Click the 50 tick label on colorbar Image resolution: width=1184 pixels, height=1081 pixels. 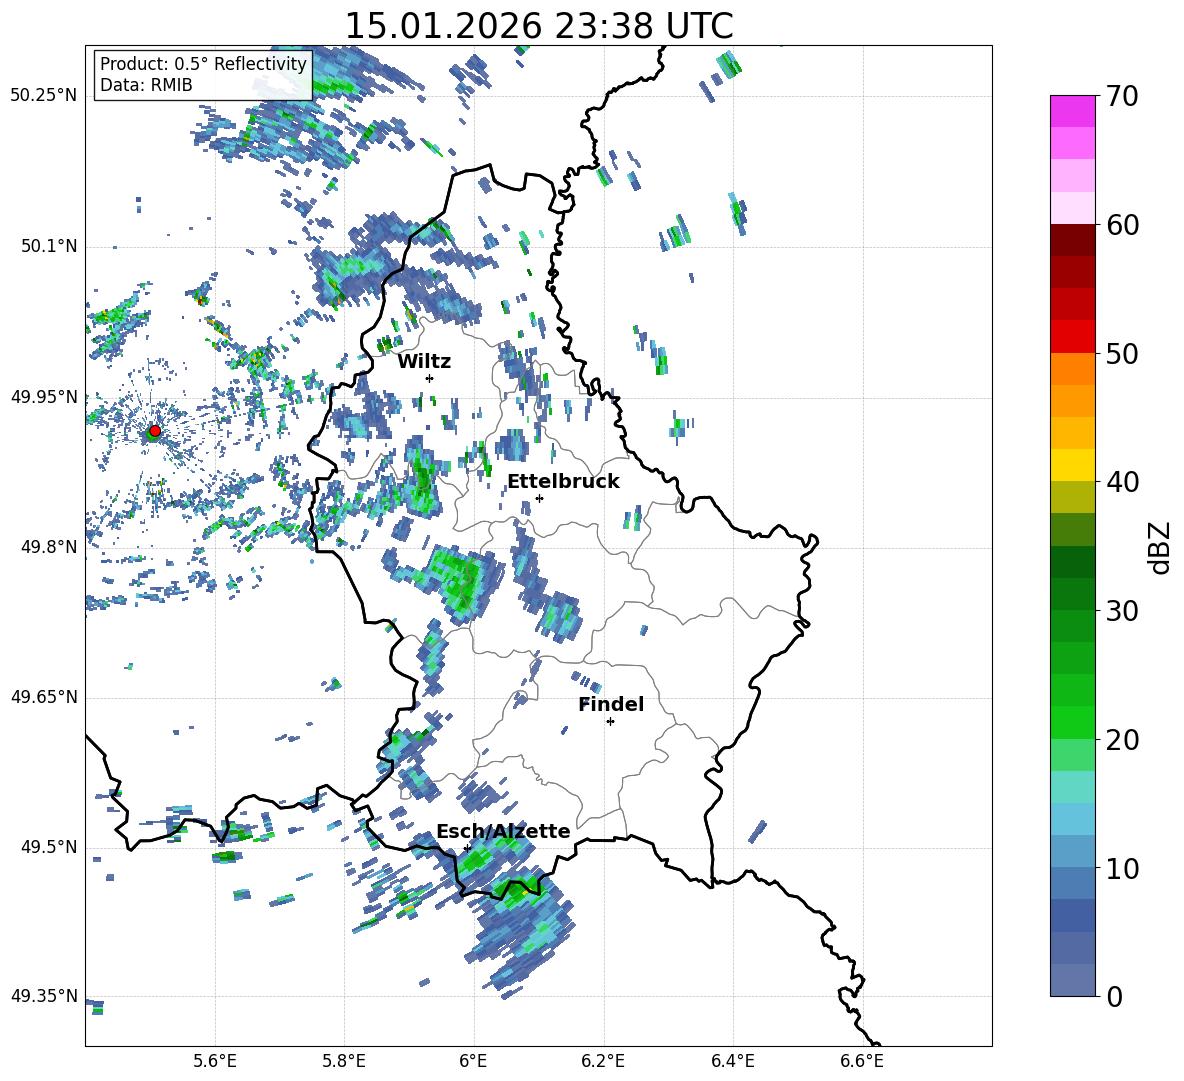[1122, 354]
